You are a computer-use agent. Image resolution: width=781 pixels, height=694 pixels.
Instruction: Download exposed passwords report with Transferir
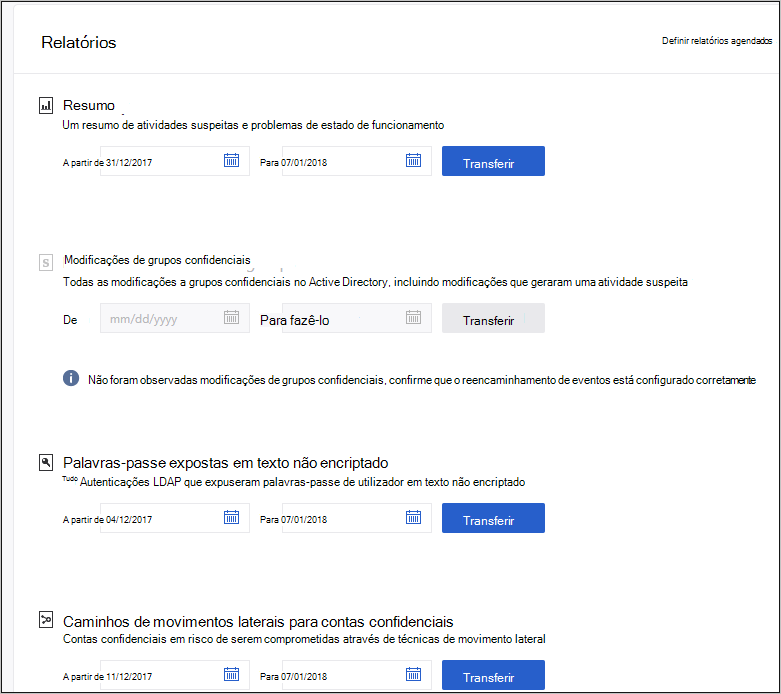[493, 518]
